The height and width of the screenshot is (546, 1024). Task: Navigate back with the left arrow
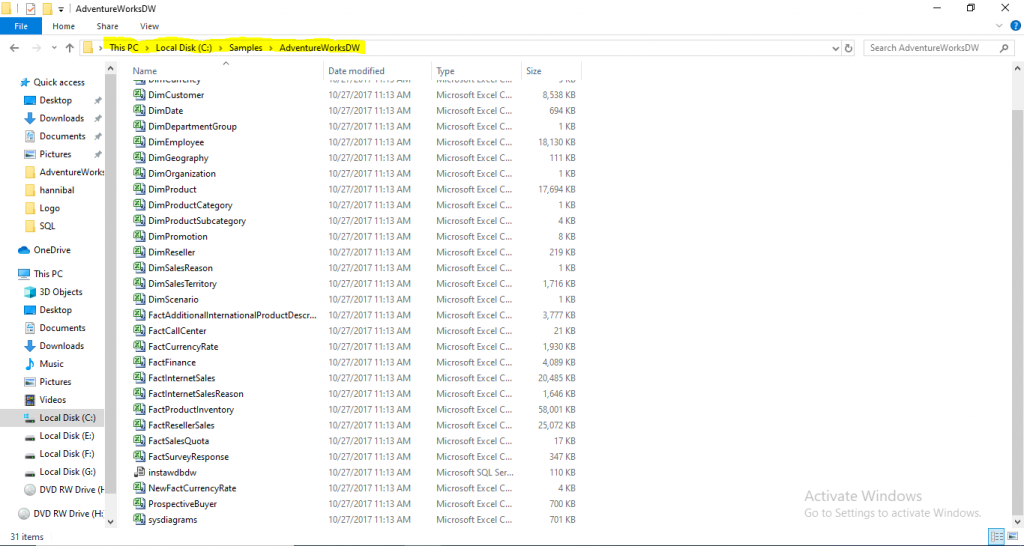[14, 48]
